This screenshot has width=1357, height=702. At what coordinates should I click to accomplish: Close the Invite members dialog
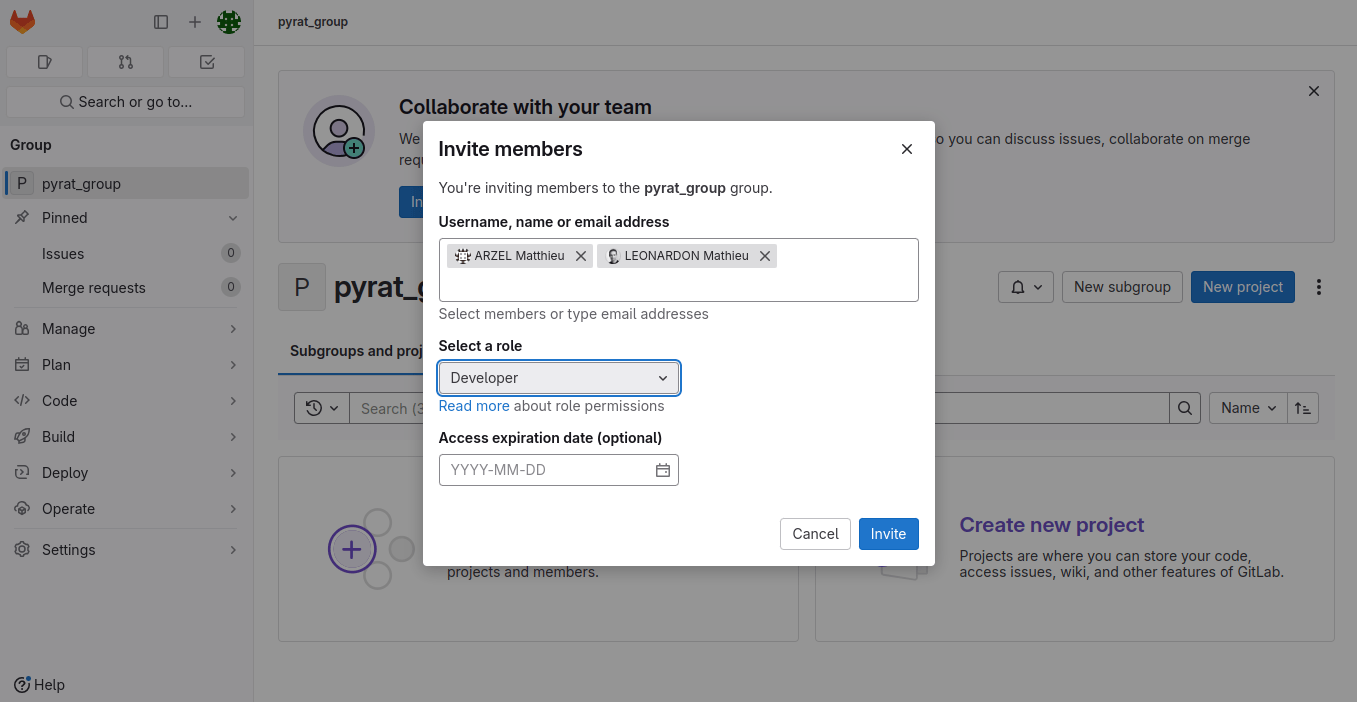coord(907,149)
